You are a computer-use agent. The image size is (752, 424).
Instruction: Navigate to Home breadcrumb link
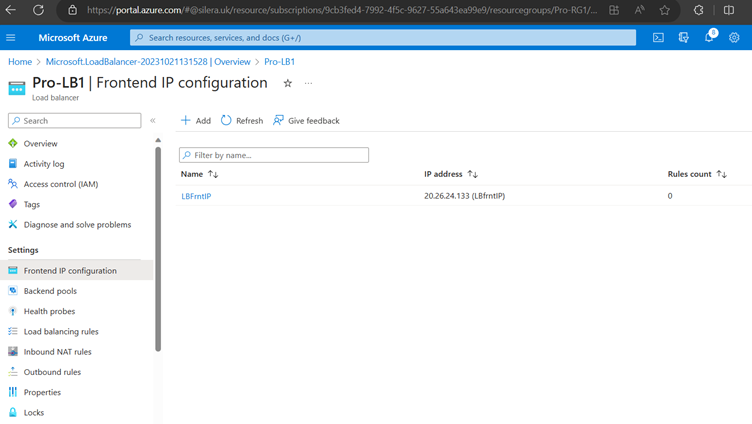(x=20, y=62)
